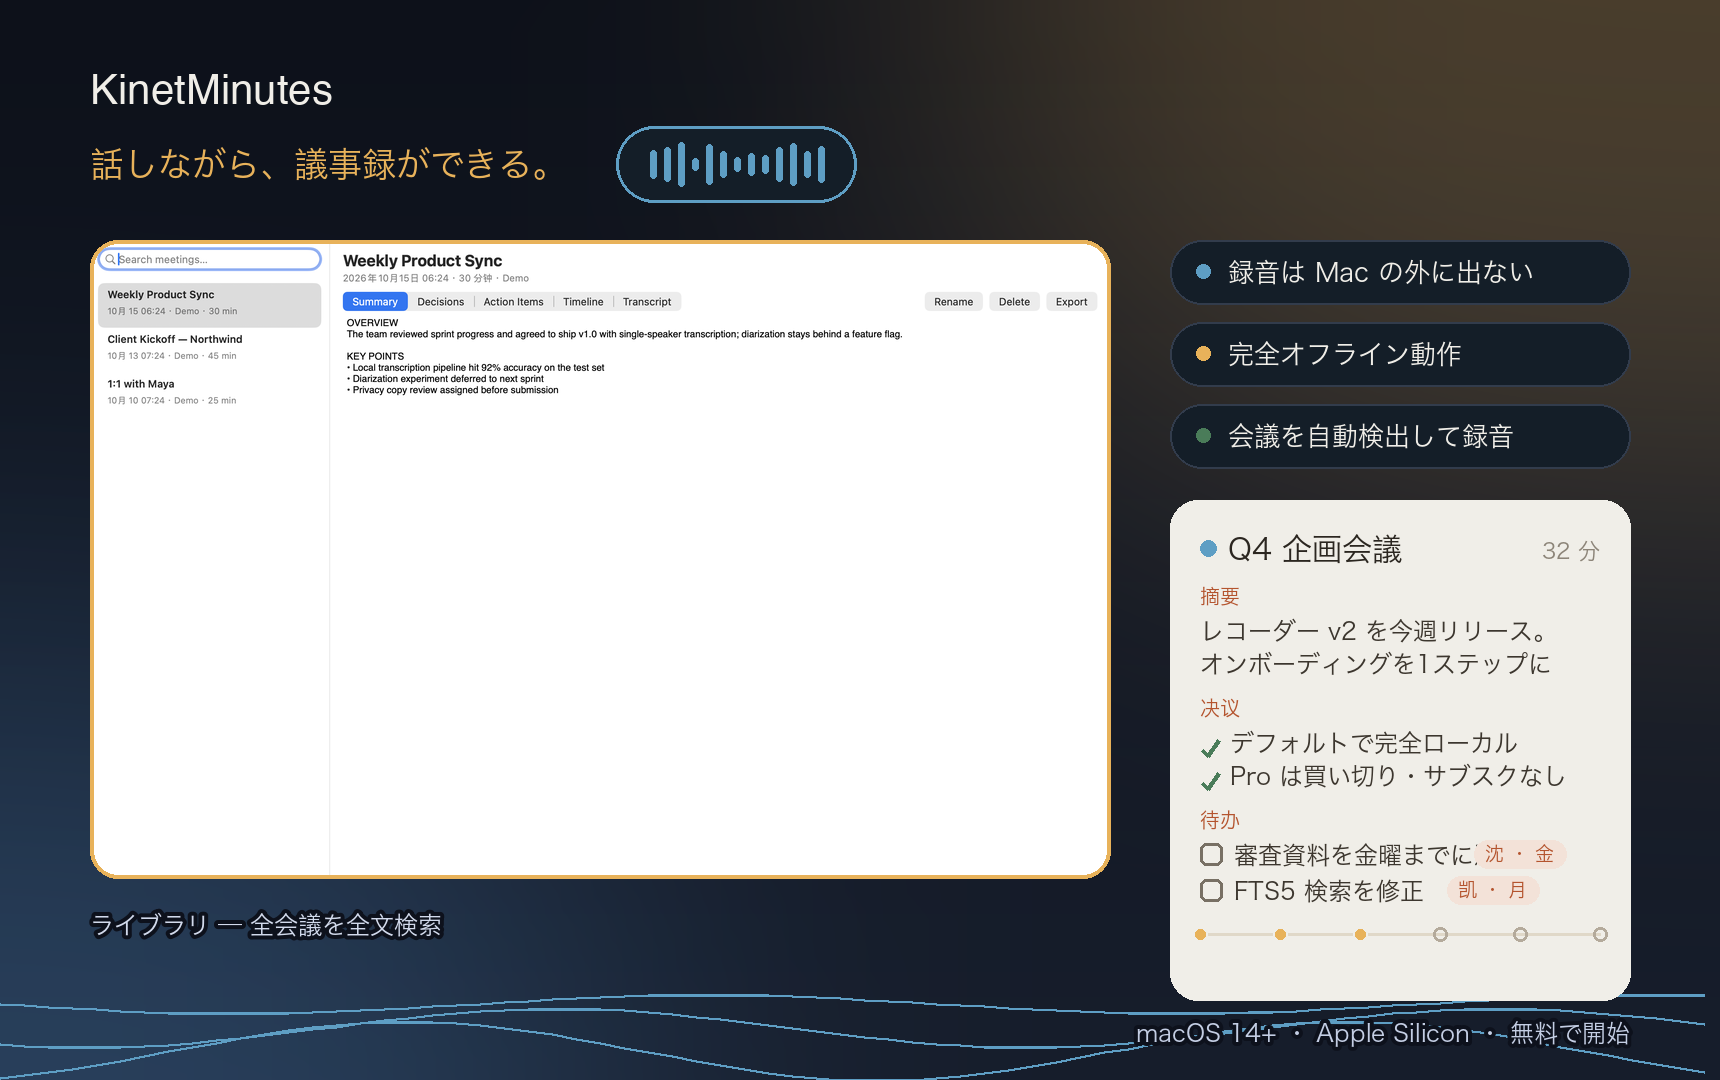This screenshot has width=1720, height=1080.
Task: Open the Client Kickoff — Northwind meeting
Action: click(210, 349)
